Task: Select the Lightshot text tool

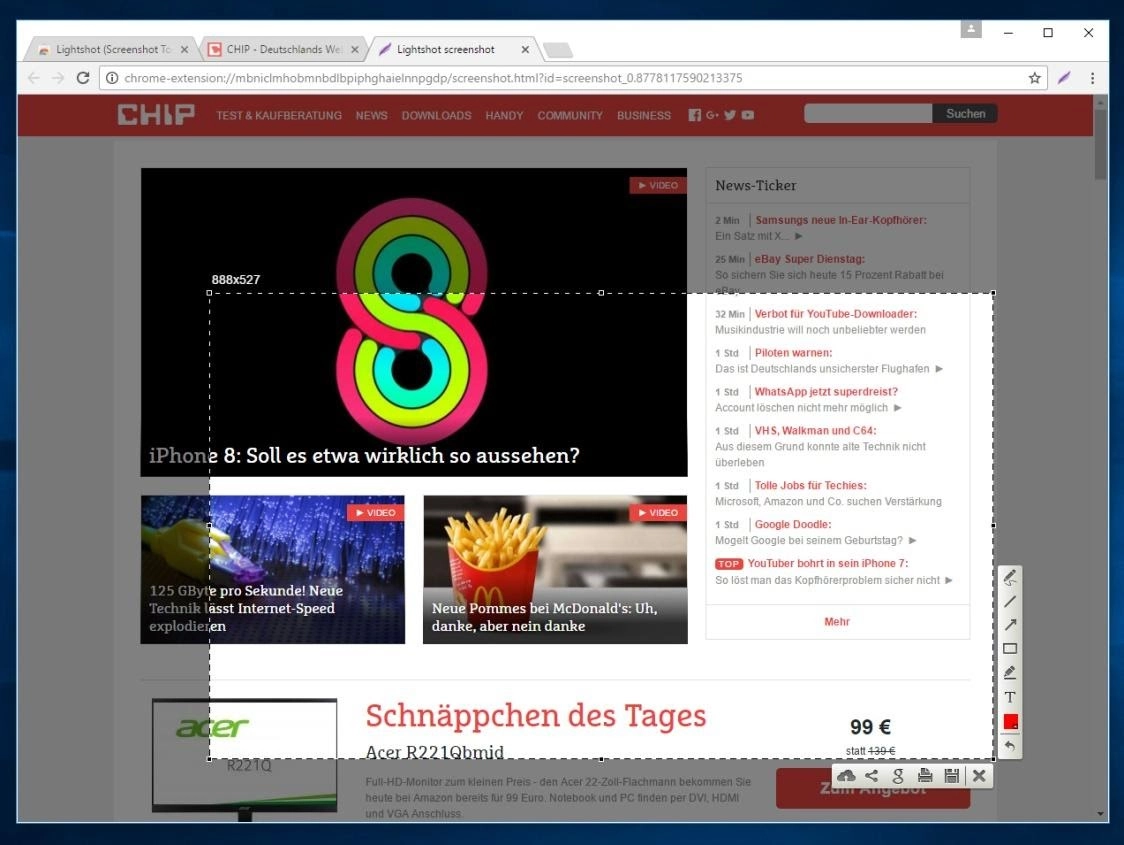Action: coord(1010,697)
